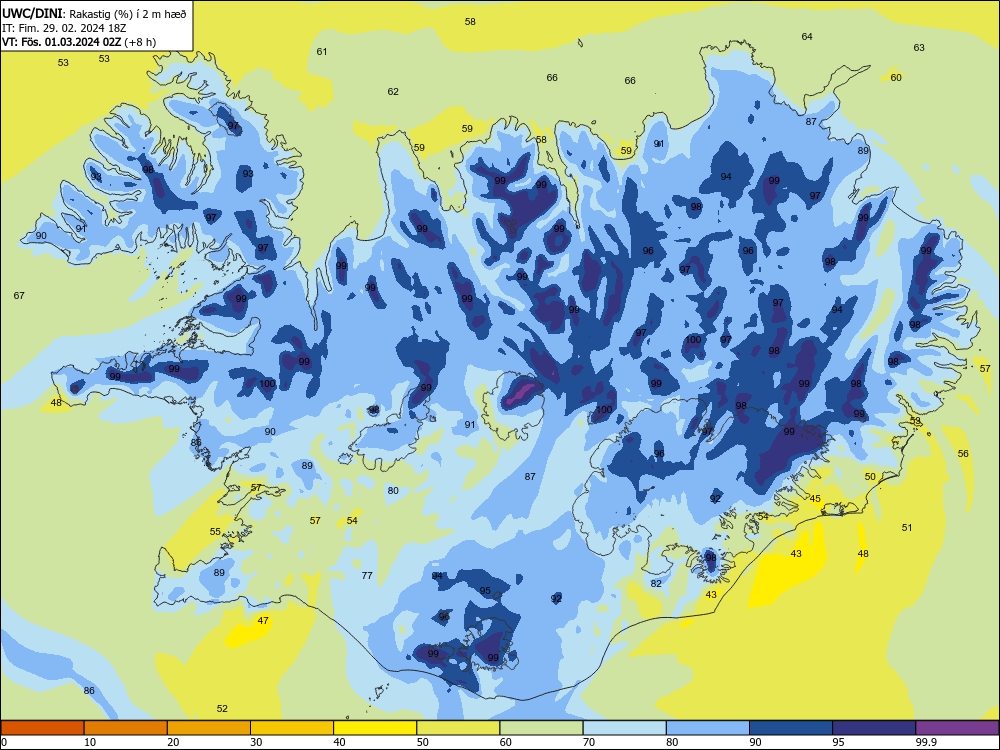Screen dimensions: 1000x750
Task: Click the 'UWC/DINI: Rakastig (%) í 2 m hæð' title
Action: [x=94, y=13]
